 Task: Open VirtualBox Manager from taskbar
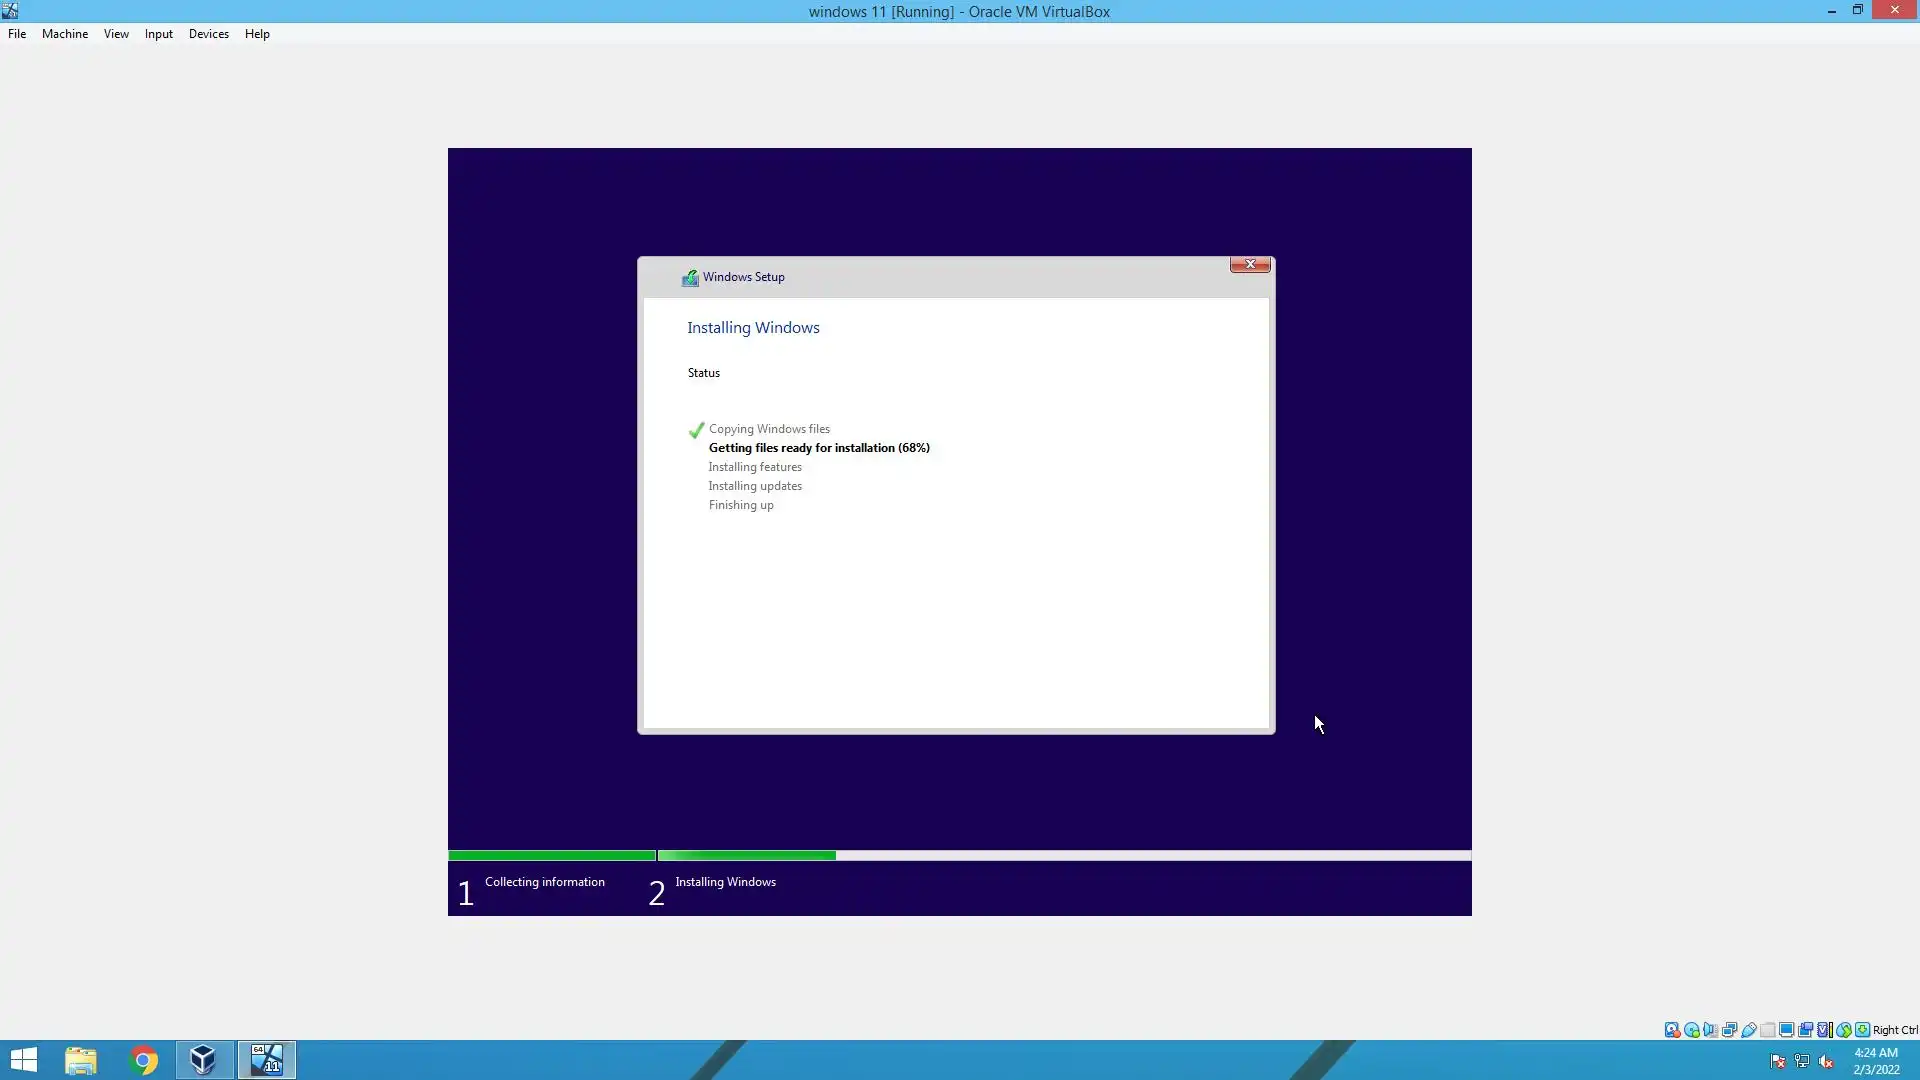point(204,1060)
